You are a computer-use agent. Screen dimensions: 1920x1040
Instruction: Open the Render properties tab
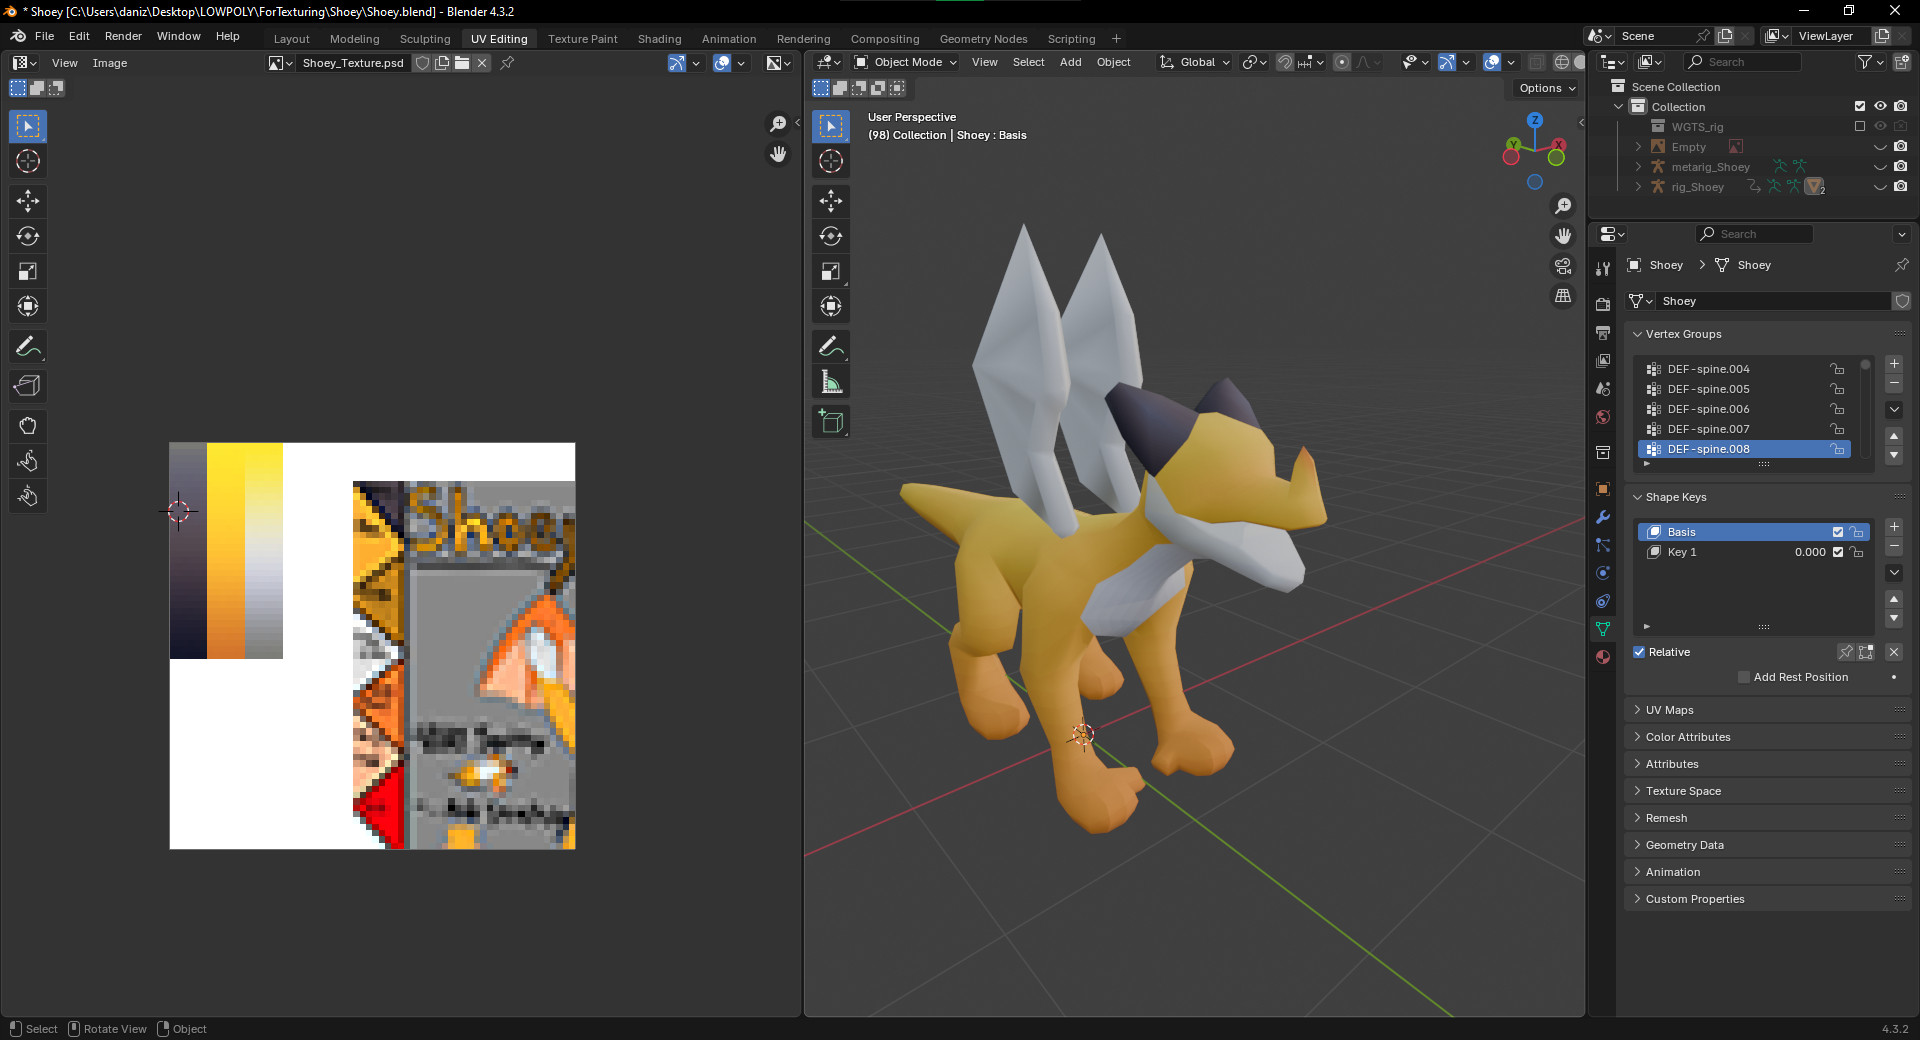pyautogui.click(x=1603, y=305)
